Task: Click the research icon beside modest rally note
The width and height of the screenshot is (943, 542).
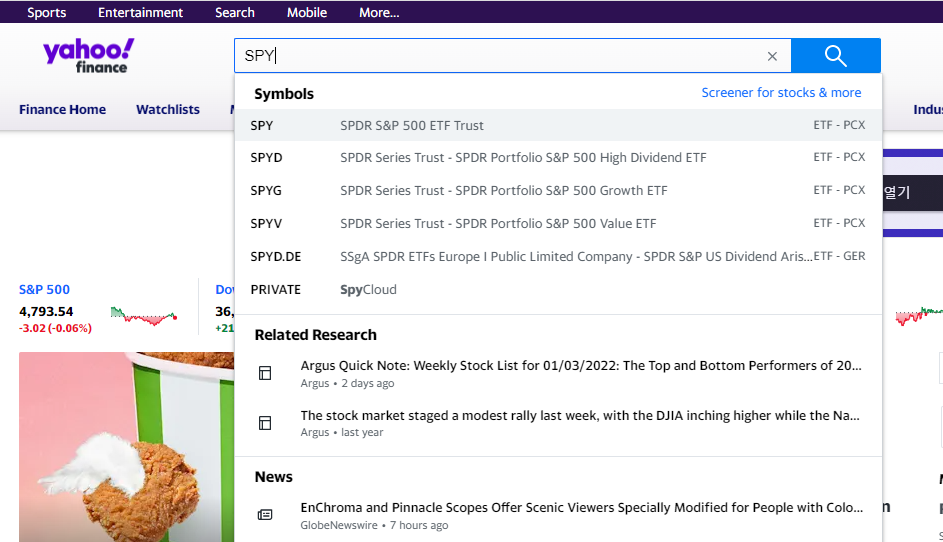Action: [x=265, y=423]
